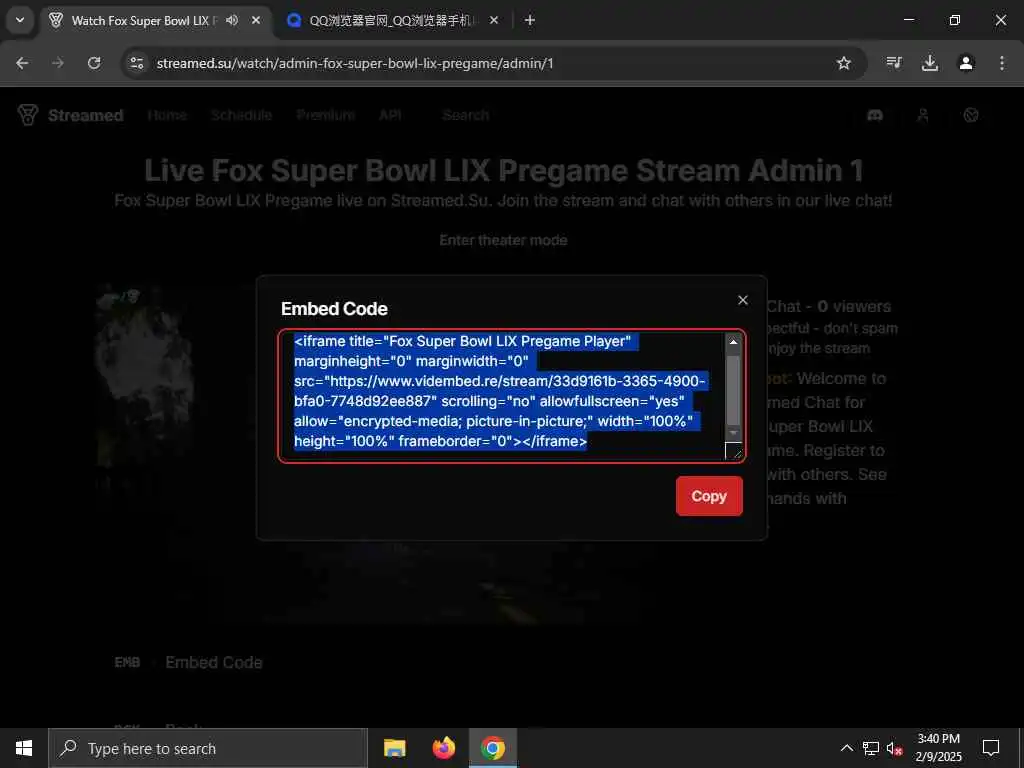
Task: Open Chrome downloads
Action: 930,63
